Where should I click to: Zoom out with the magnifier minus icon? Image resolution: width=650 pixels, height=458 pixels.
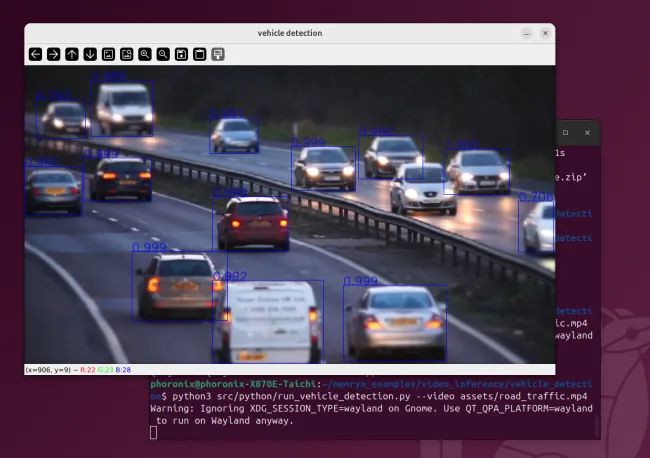pos(163,54)
